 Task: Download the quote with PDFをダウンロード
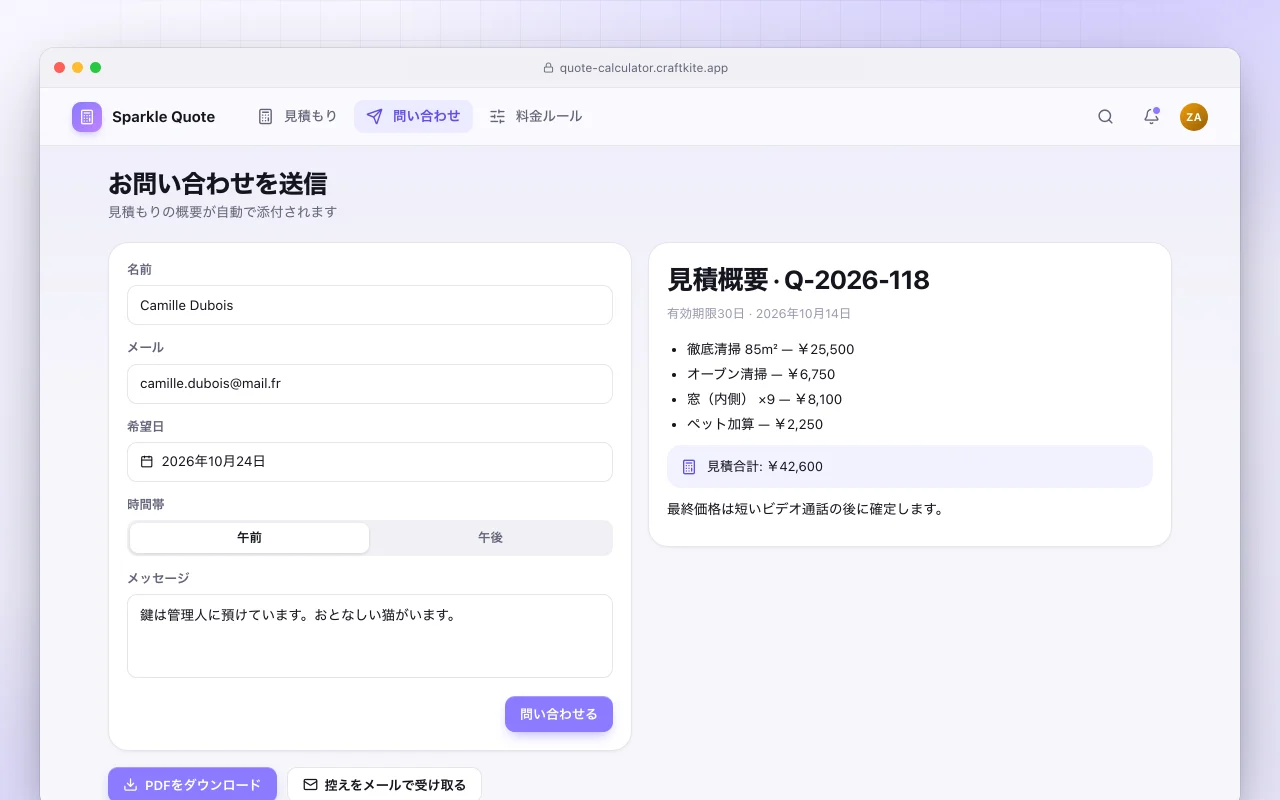point(192,785)
